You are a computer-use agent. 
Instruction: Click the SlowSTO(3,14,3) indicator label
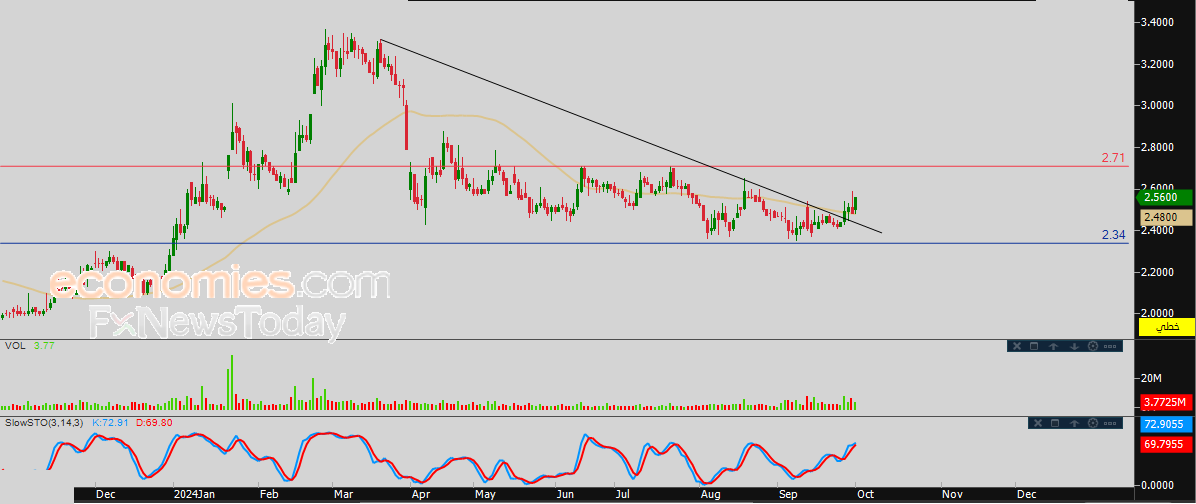tap(45, 422)
